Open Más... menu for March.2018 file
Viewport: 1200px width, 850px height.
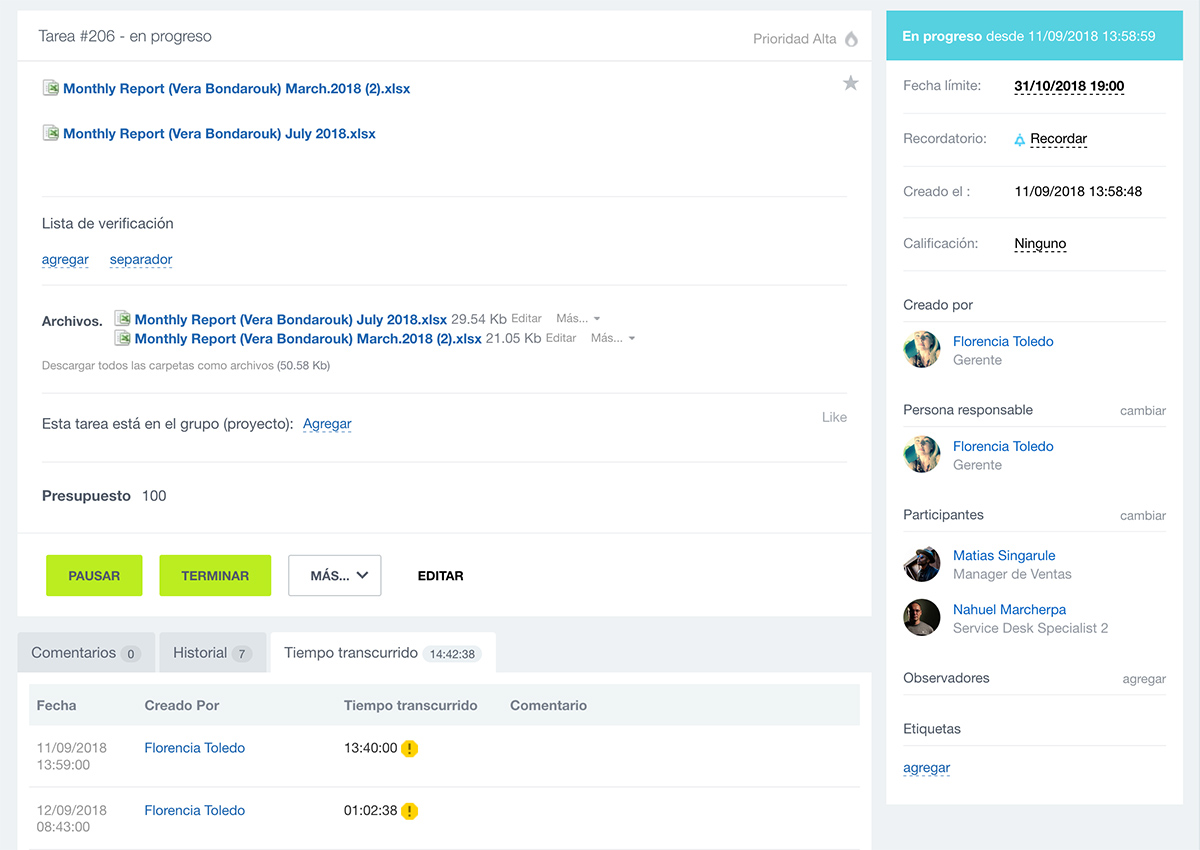point(612,338)
